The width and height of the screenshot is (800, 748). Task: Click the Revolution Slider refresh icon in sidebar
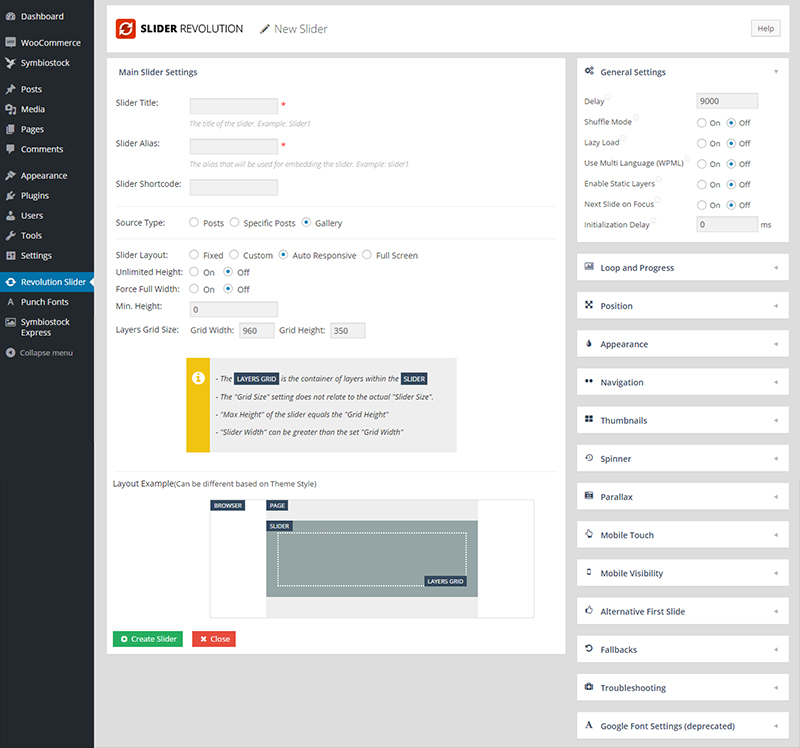pyautogui.click(x=10, y=282)
